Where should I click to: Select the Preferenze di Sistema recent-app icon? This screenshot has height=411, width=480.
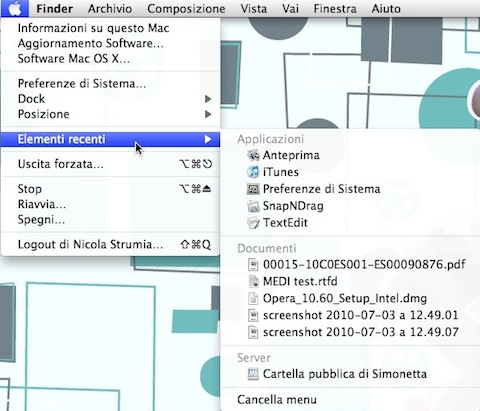pos(253,189)
